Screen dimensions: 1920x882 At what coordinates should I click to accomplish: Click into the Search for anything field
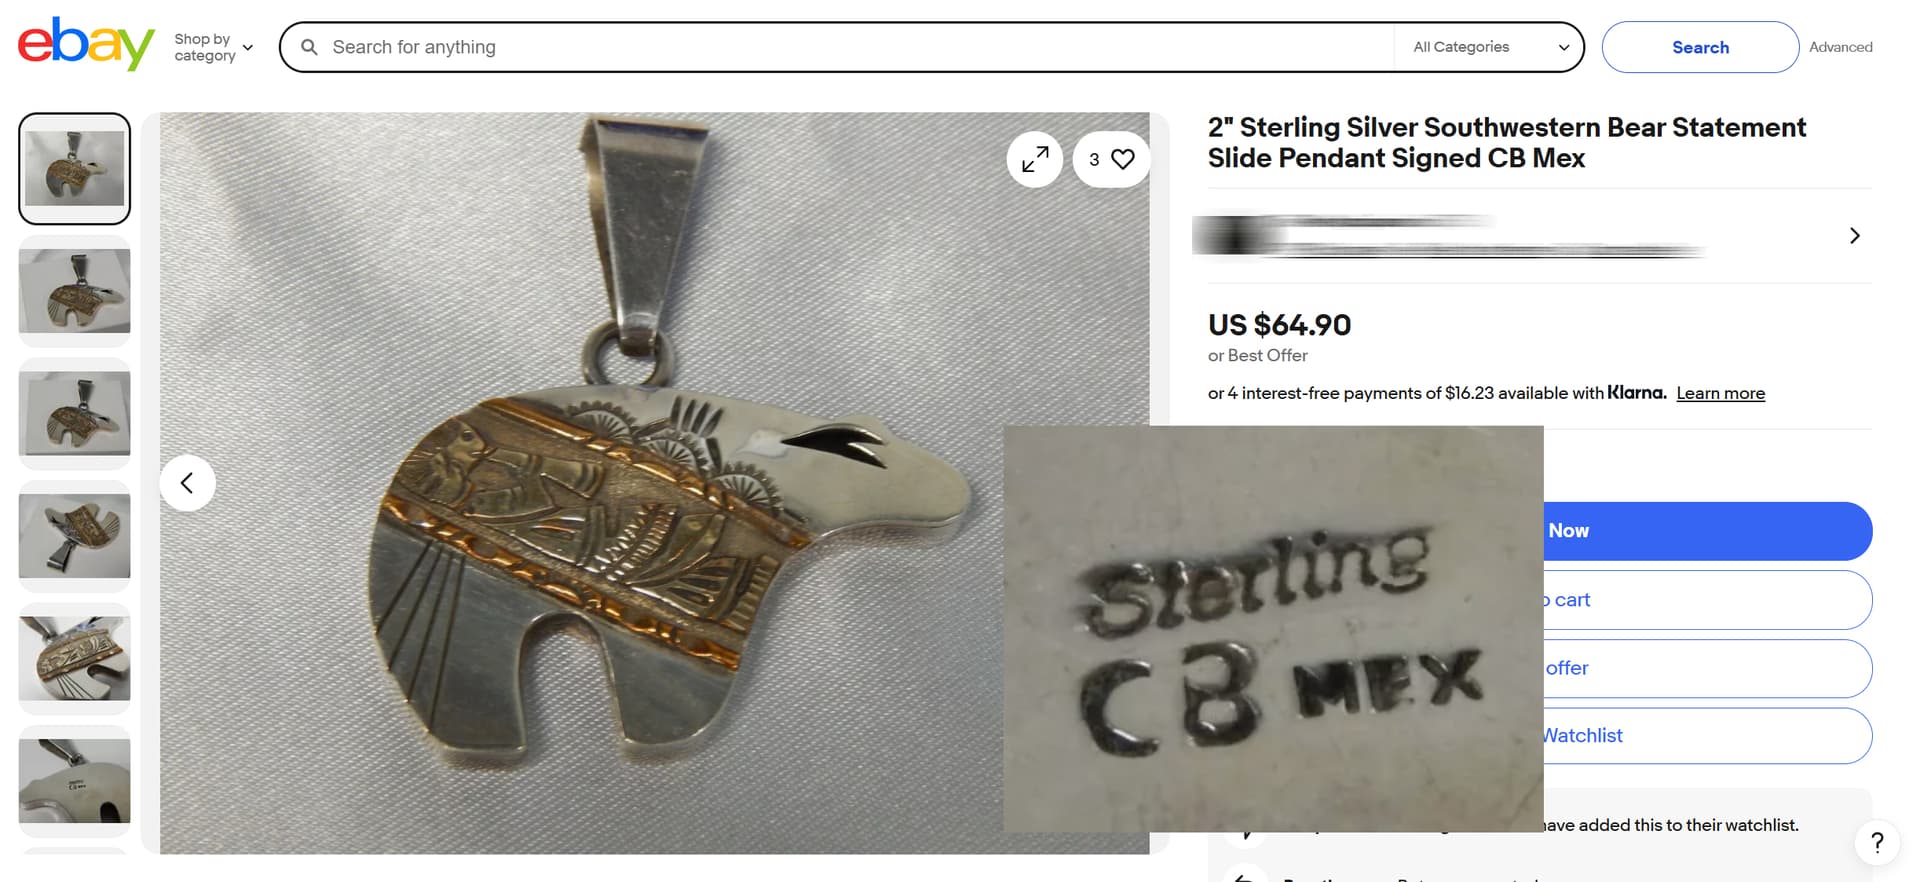(860, 47)
